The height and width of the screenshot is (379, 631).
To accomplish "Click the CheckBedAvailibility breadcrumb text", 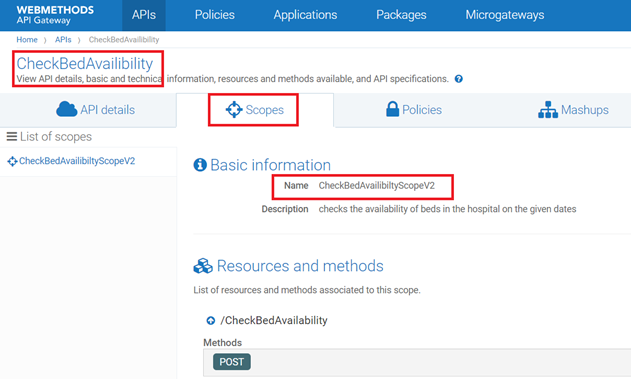I will coord(124,39).
